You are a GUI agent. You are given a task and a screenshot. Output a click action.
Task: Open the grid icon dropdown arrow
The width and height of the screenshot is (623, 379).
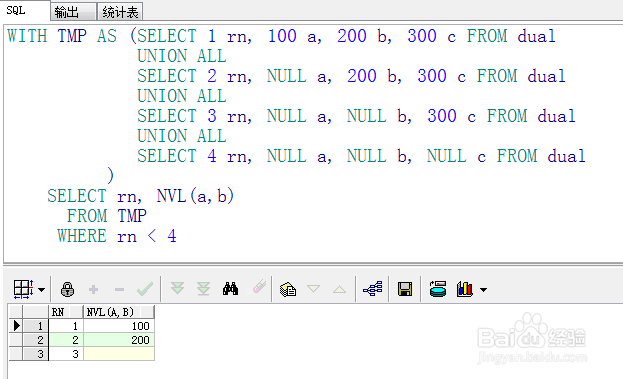click(41, 290)
